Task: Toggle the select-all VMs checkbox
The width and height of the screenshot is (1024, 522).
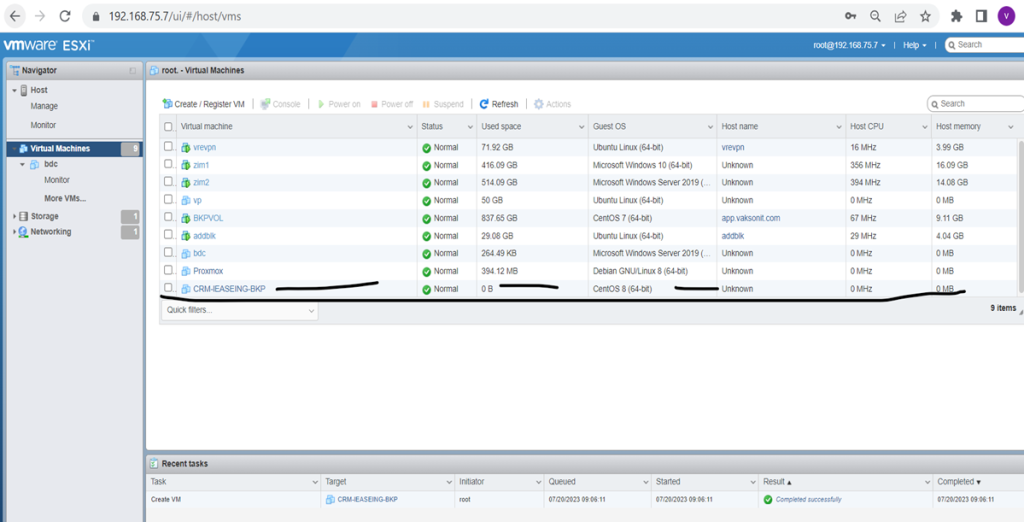Action: [168, 127]
